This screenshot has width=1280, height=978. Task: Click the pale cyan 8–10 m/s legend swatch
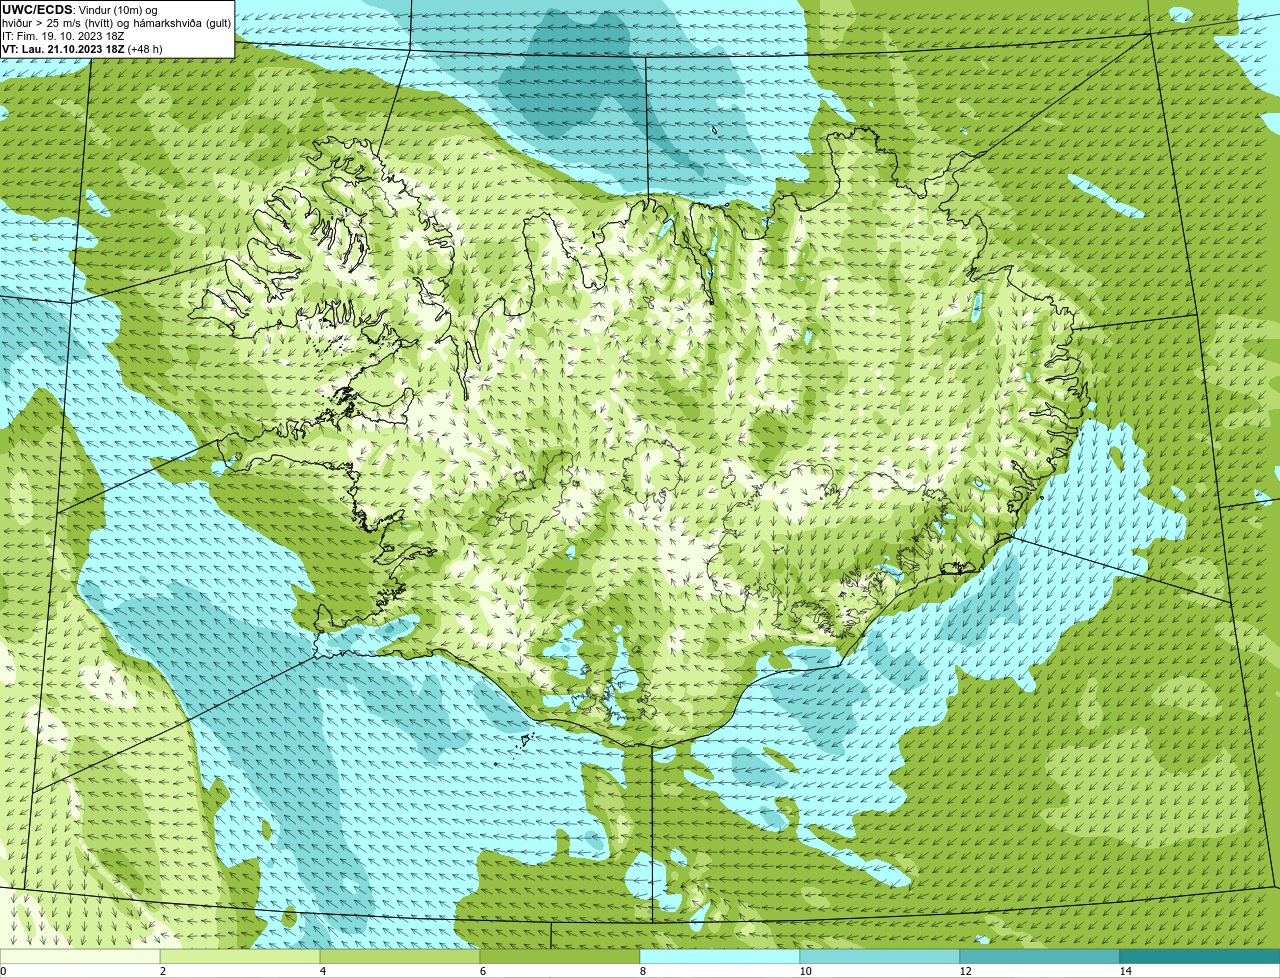click(x=720, y=956)
